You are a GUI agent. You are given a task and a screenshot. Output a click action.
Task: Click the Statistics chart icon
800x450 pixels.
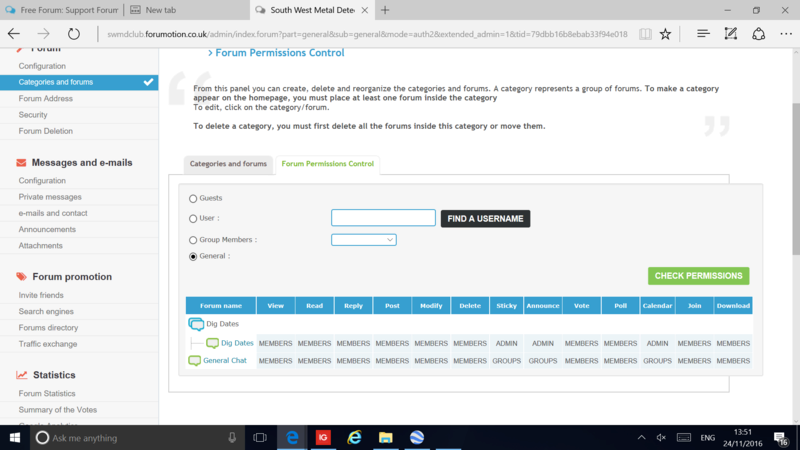tap(21, 375)
